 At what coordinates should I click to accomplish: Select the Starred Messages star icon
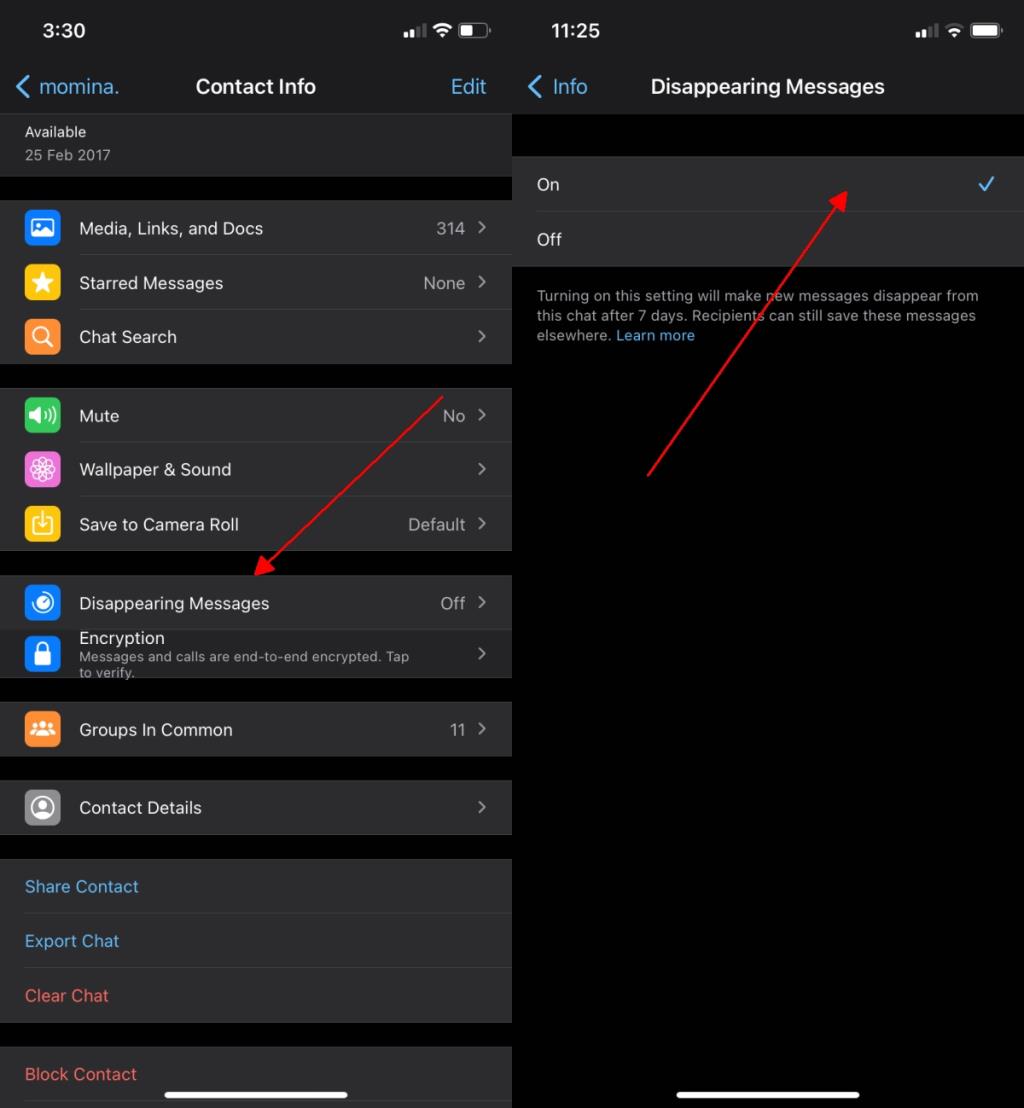click(x=42, y=283)
